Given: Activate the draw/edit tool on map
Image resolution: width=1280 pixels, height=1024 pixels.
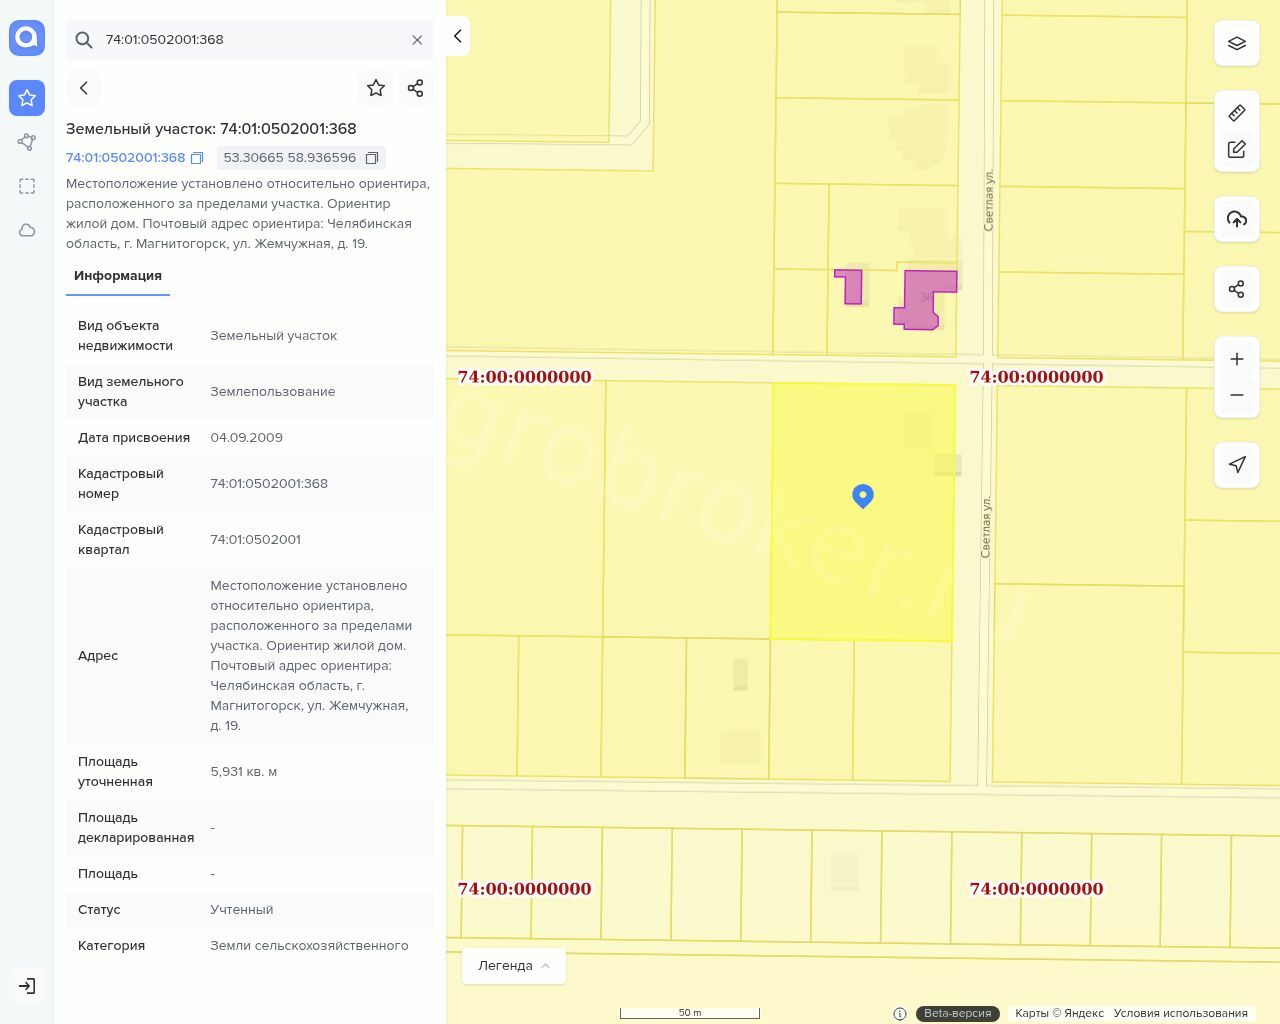Looking at the screenshot, I should 1236,149.
